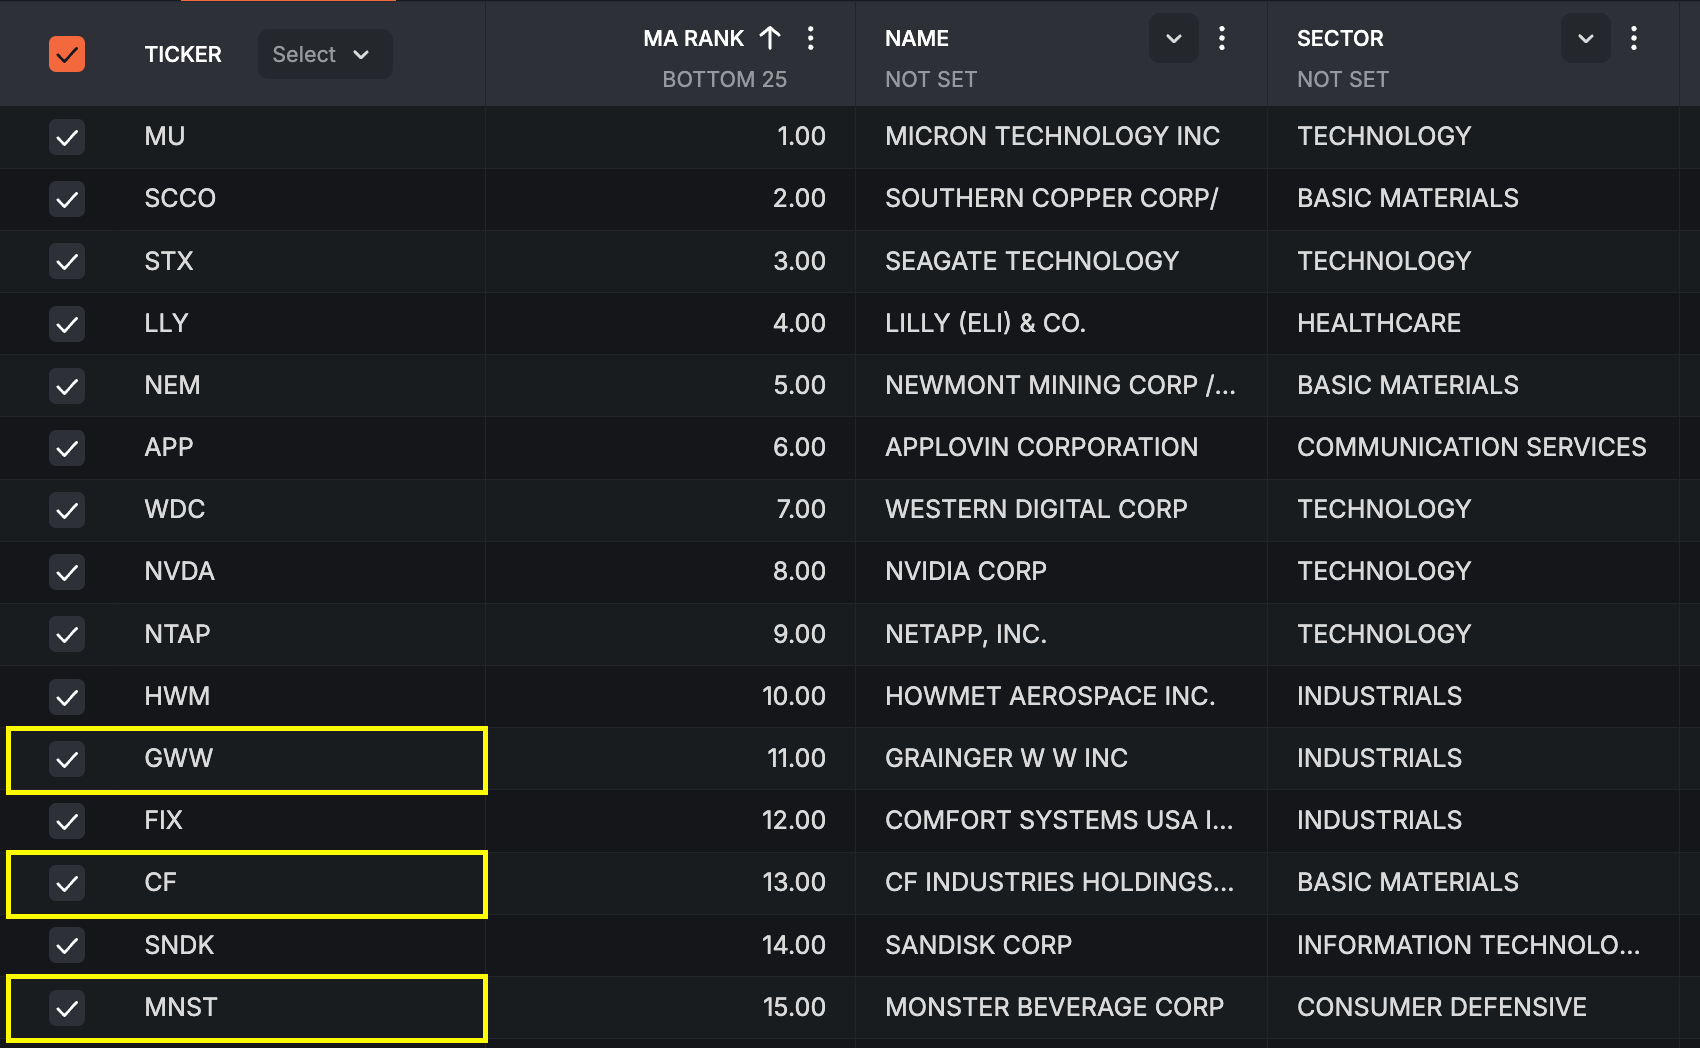Click NOT SET under the Sector header
The width and height of the screenshot is (1700, 1048).
[x=1343, y=79]
